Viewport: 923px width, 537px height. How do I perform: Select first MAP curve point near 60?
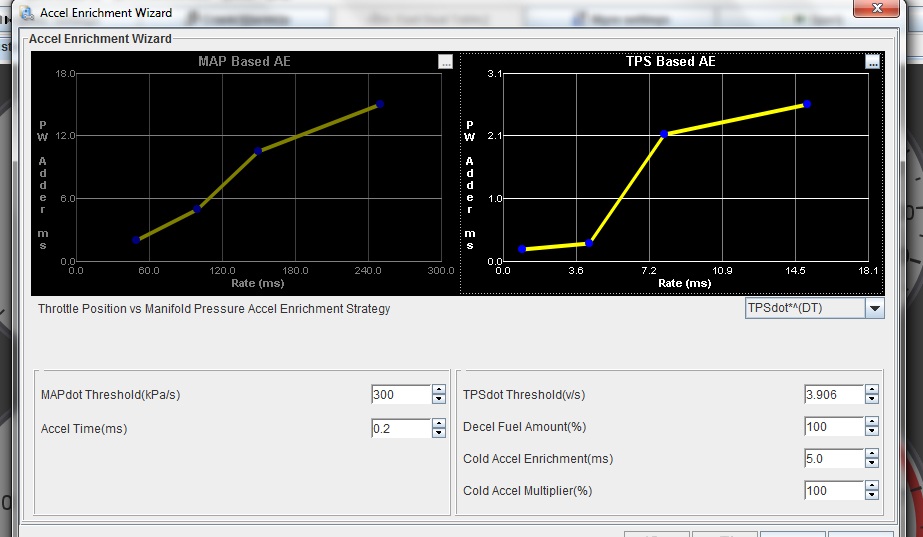click(x=136, y=240)
